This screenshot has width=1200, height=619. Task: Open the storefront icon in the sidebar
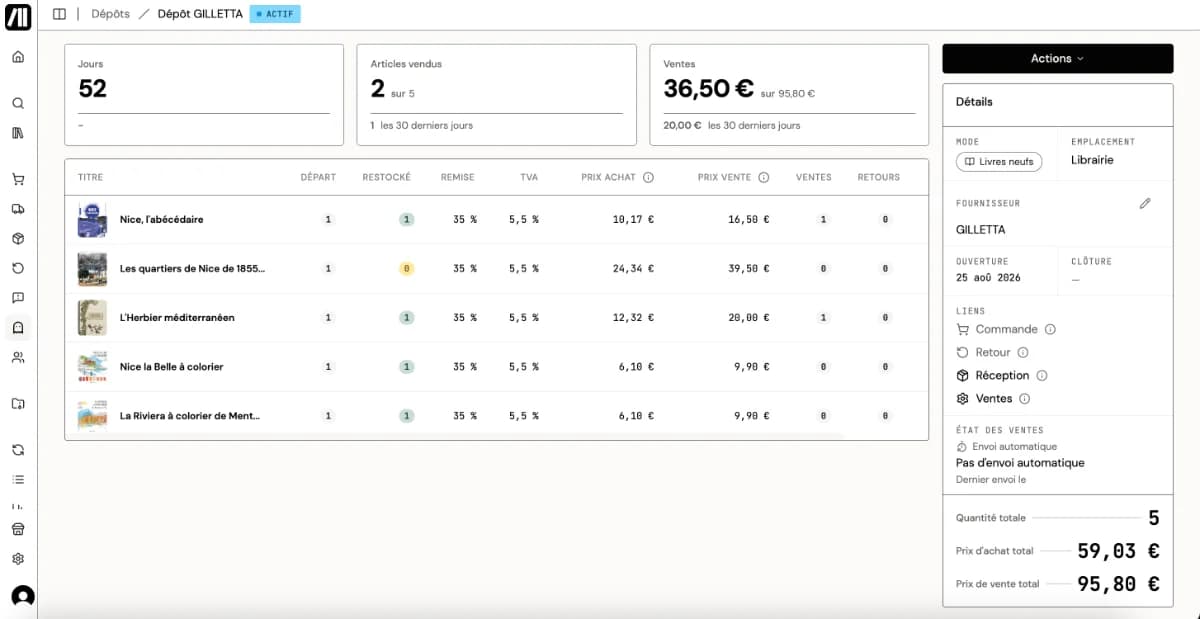[x=18, y=529]
